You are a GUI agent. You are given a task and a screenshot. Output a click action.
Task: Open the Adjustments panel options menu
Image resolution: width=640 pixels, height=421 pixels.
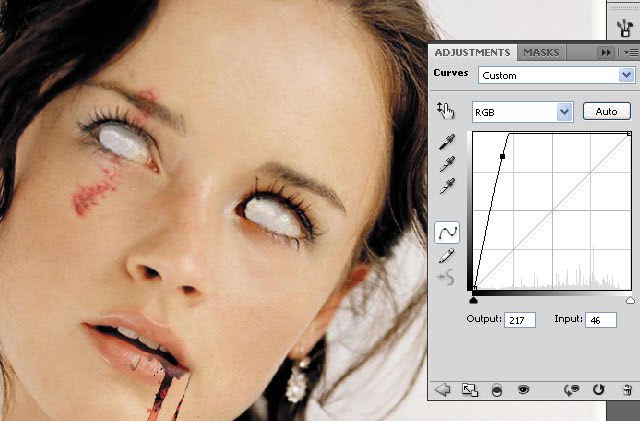coord(631,53)
